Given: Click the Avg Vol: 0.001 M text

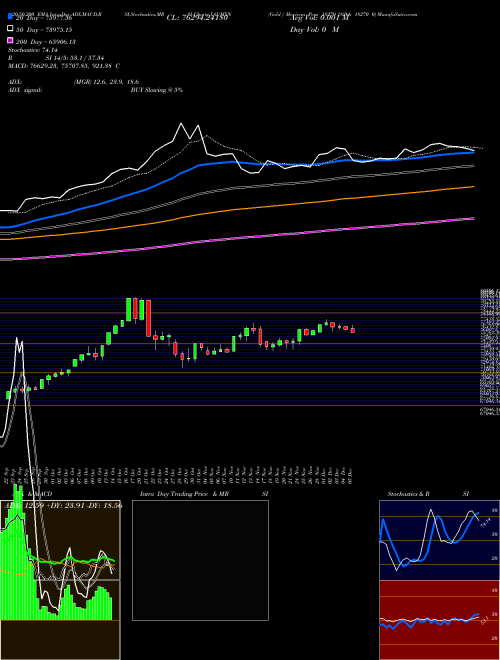Looking at the screenshot, I should (320, 18).
